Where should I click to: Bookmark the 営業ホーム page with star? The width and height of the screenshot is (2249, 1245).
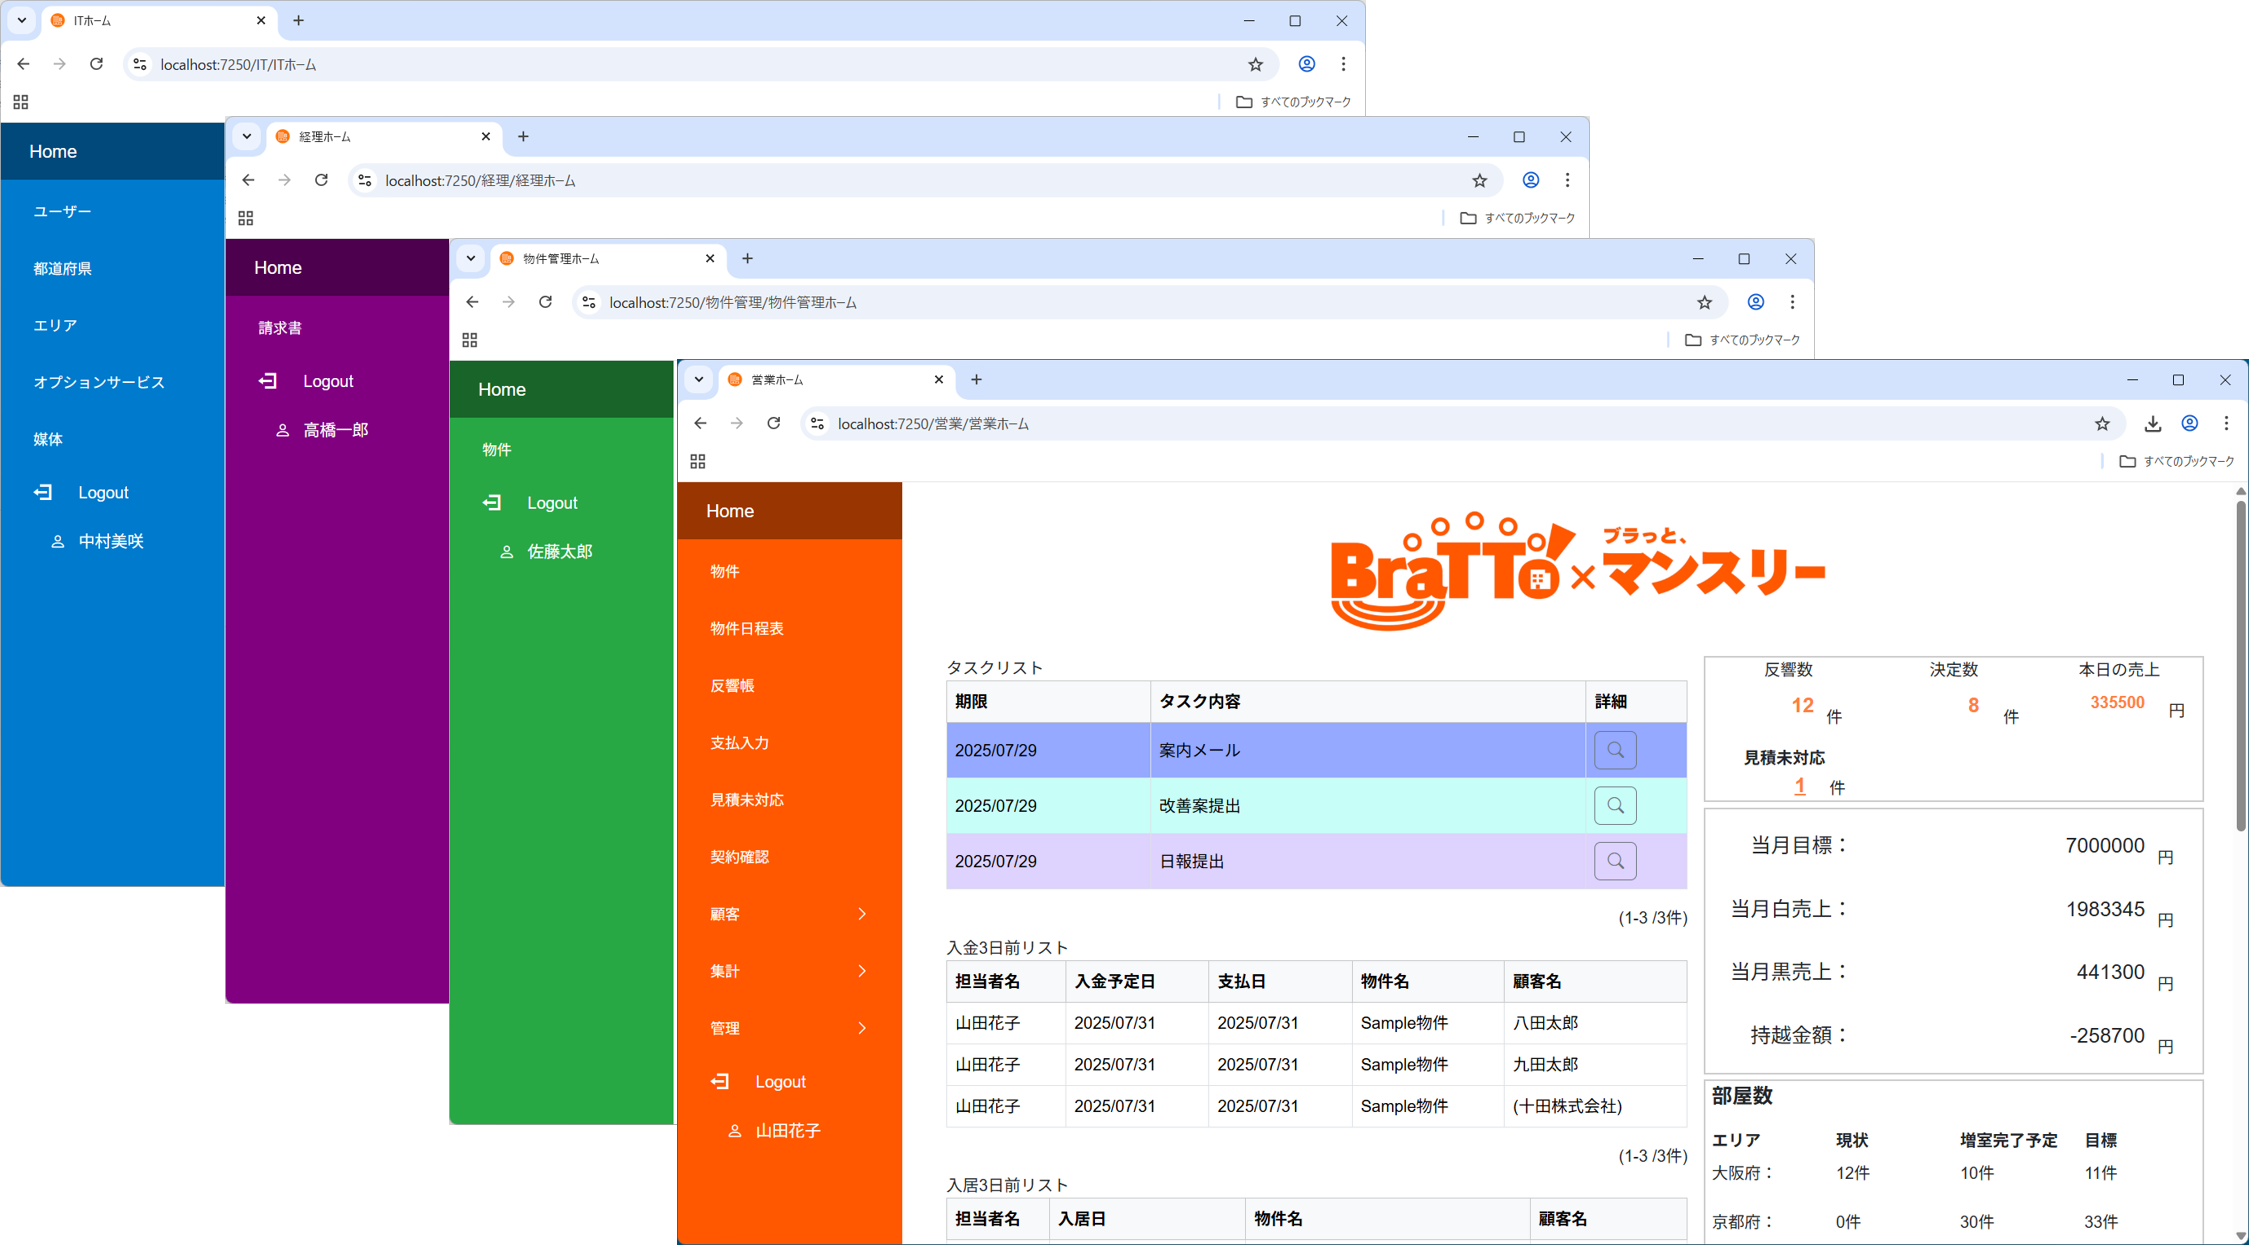point(2102,424)
